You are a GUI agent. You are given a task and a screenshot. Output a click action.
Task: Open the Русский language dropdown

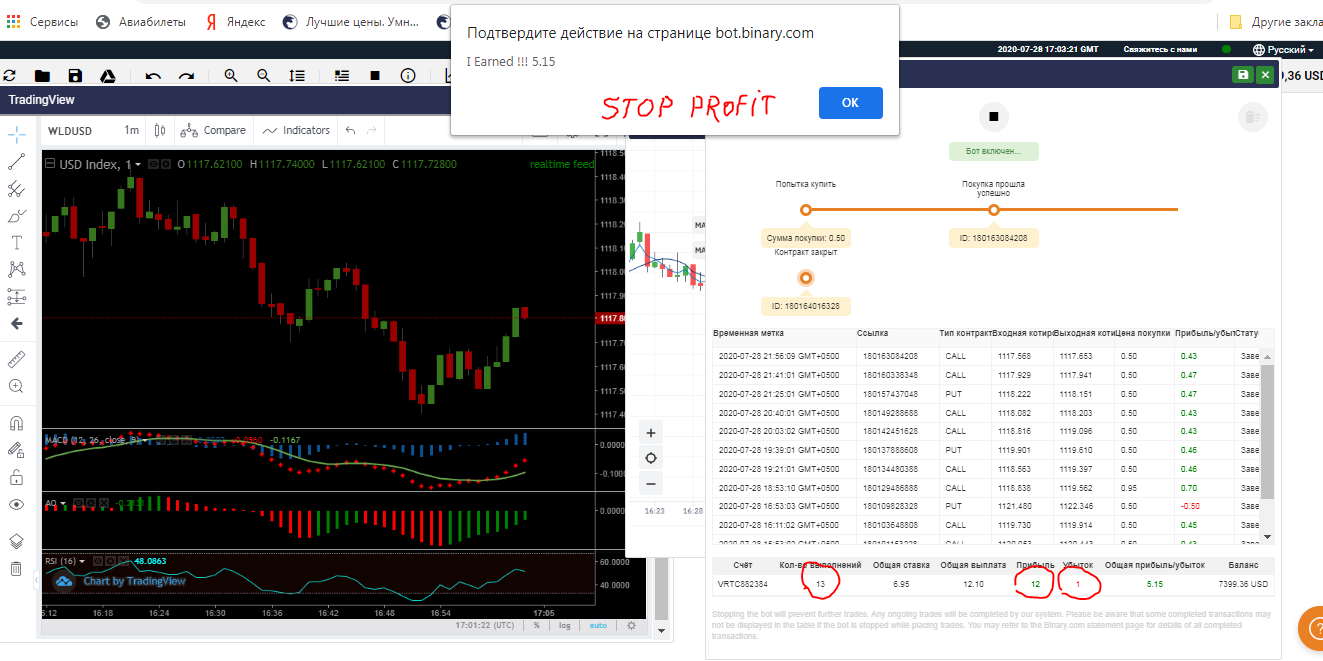click(1284, 50)
